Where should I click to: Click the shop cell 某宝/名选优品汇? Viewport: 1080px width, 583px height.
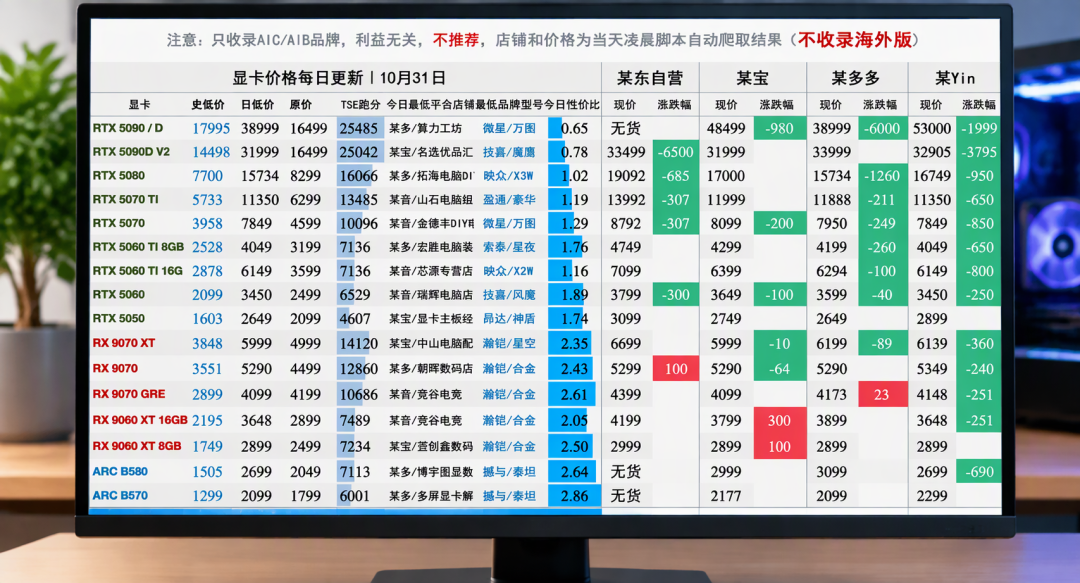point(430,152)
